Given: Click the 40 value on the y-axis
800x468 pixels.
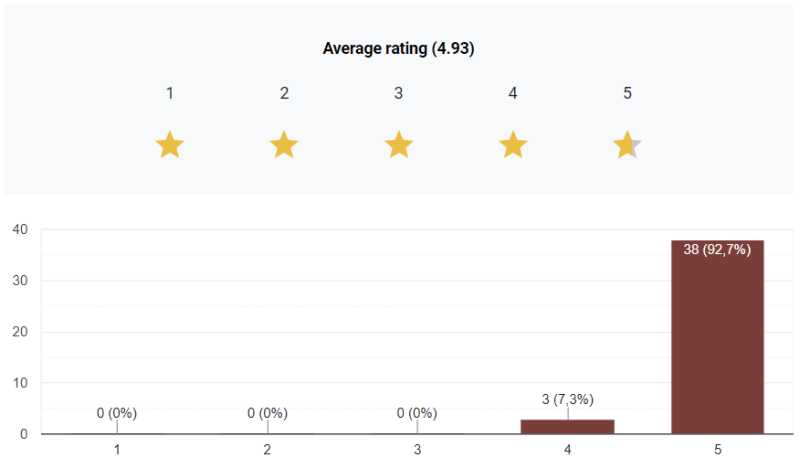Looking at the screenshot, I should coord(19,229).
